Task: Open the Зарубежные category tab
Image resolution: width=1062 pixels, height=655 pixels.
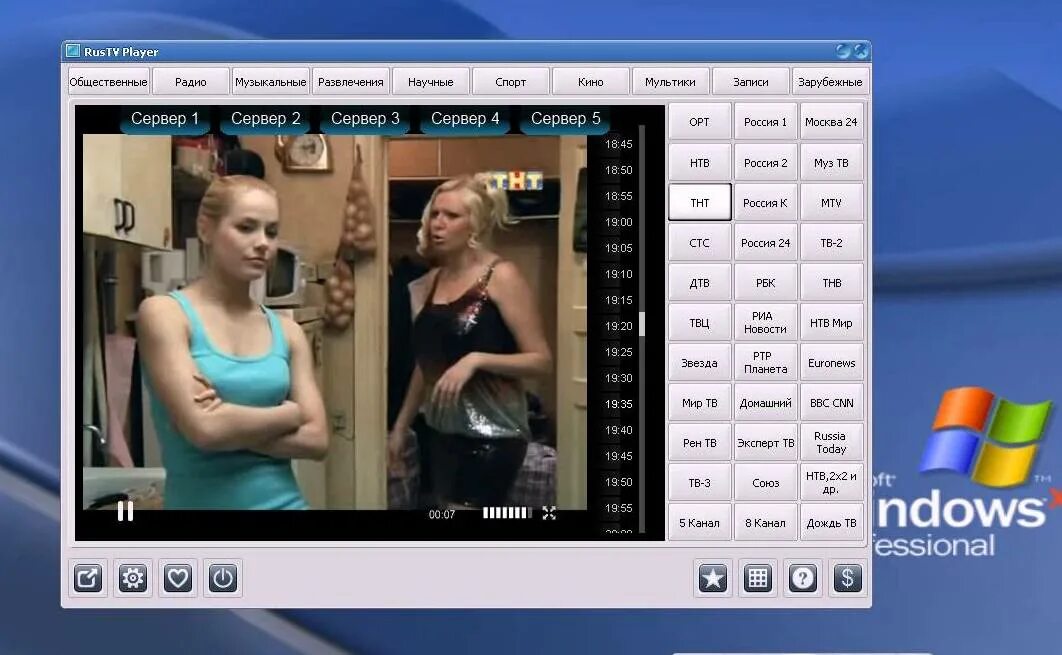Action: [x=830, y=82]
